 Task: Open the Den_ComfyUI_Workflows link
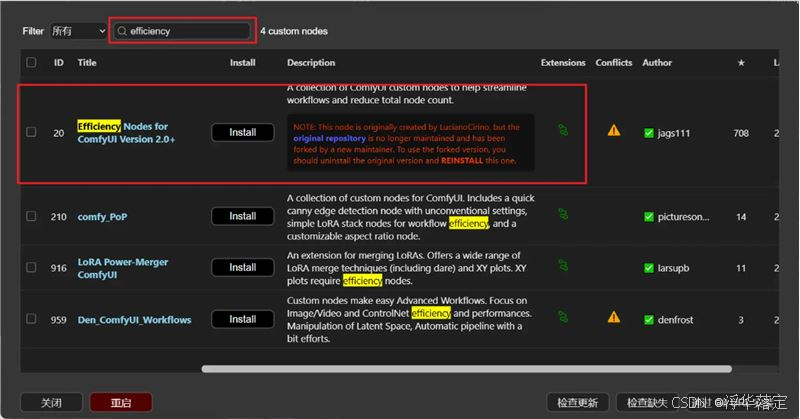[135, 320]
